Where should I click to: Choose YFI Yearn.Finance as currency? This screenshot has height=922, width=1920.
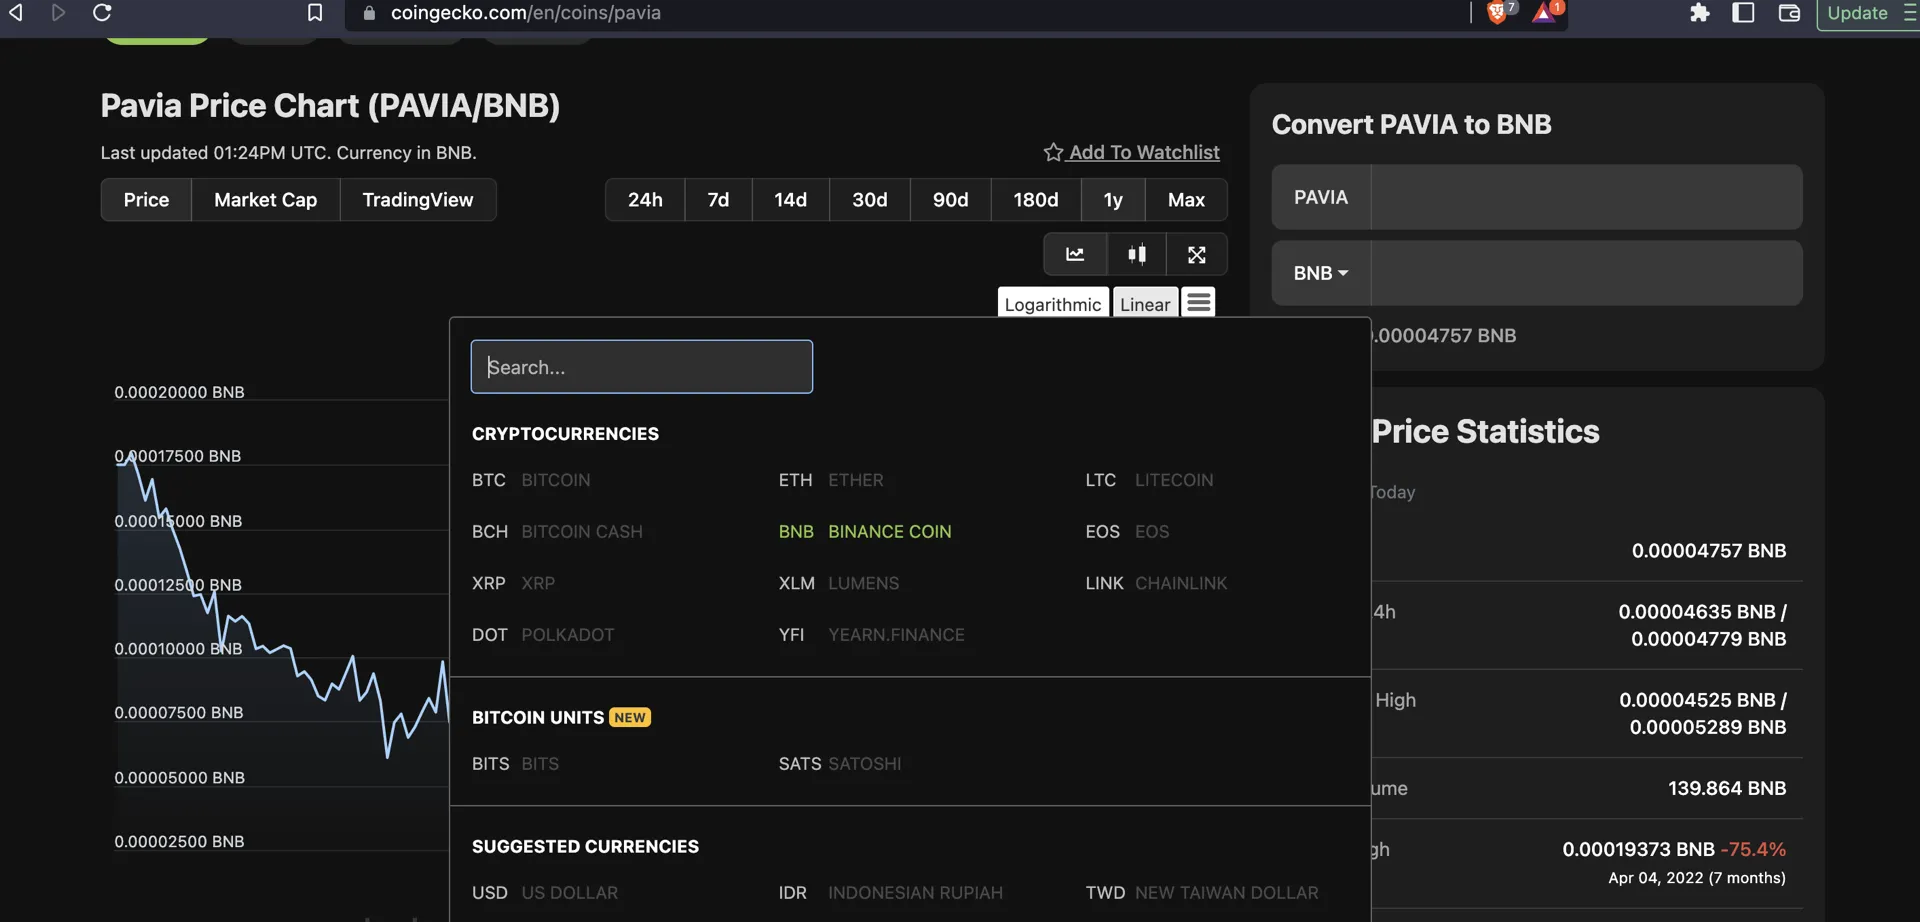pos(872,635)
